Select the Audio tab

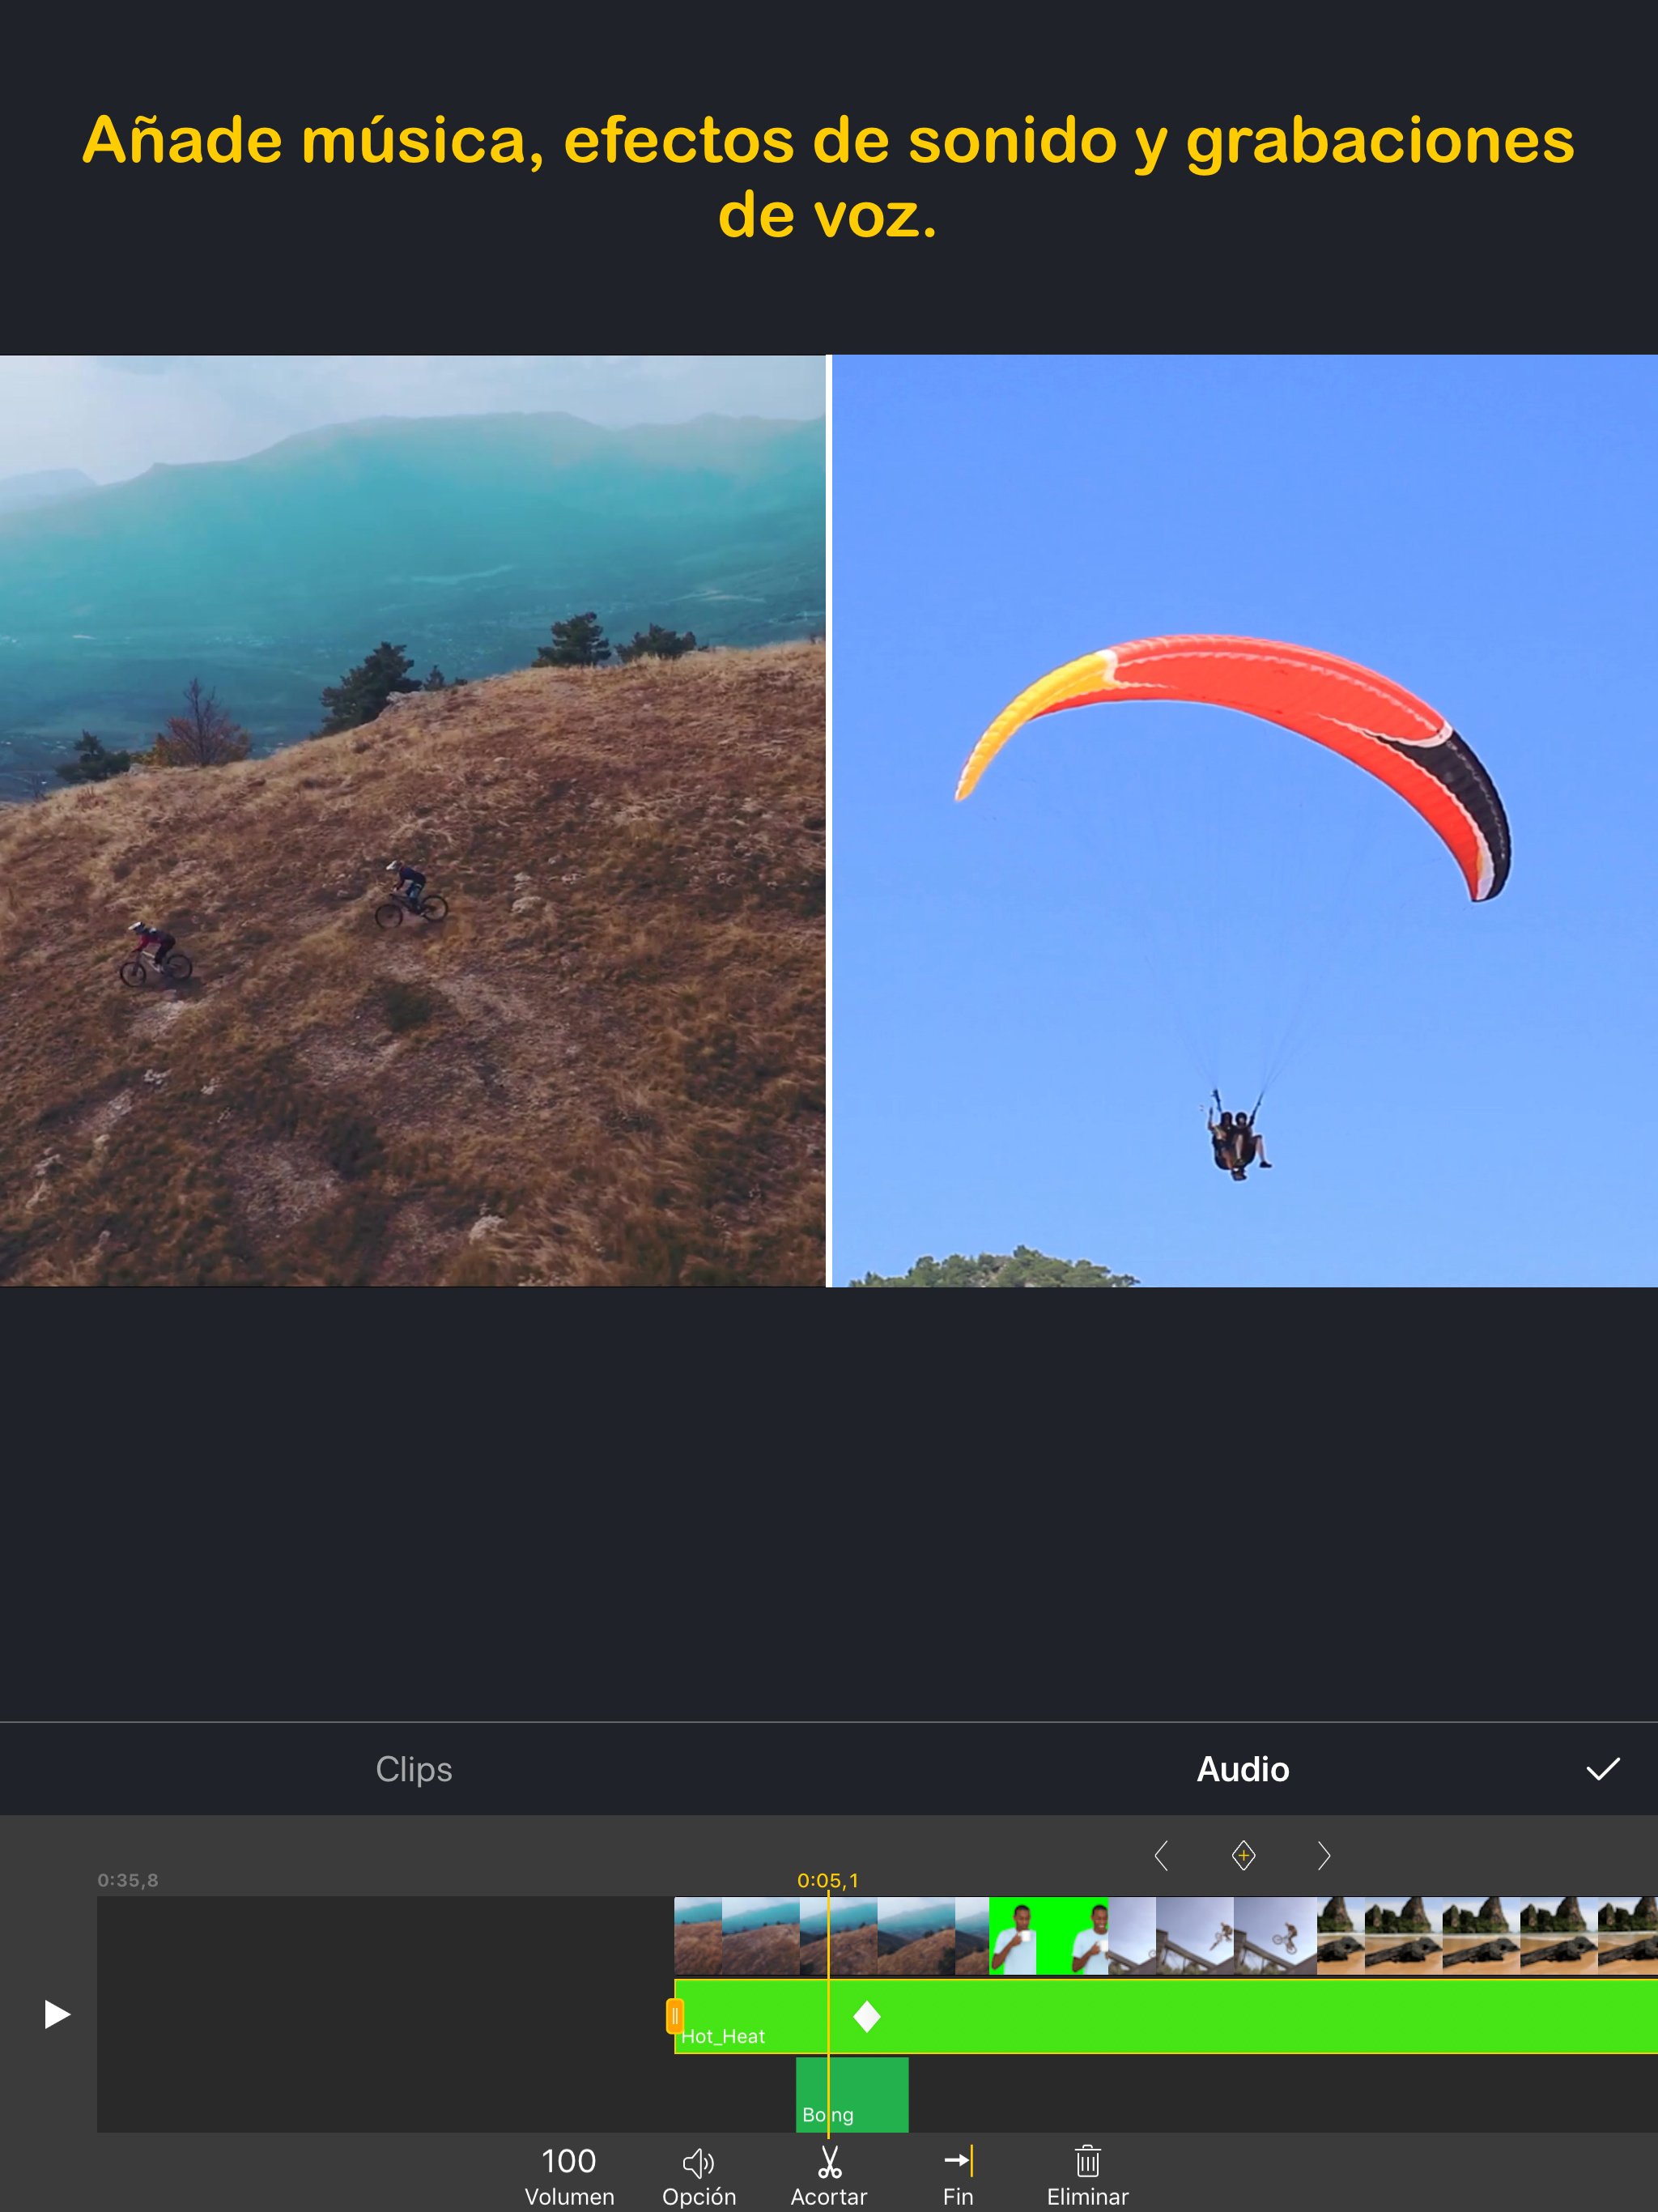(1242, 1769)
